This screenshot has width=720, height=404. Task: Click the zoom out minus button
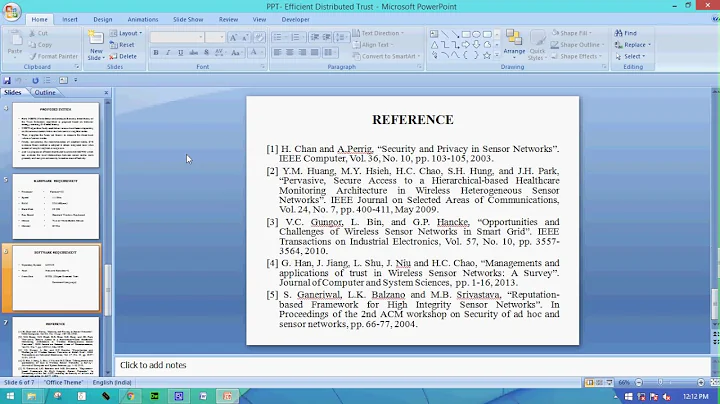[x=639, y=382]
